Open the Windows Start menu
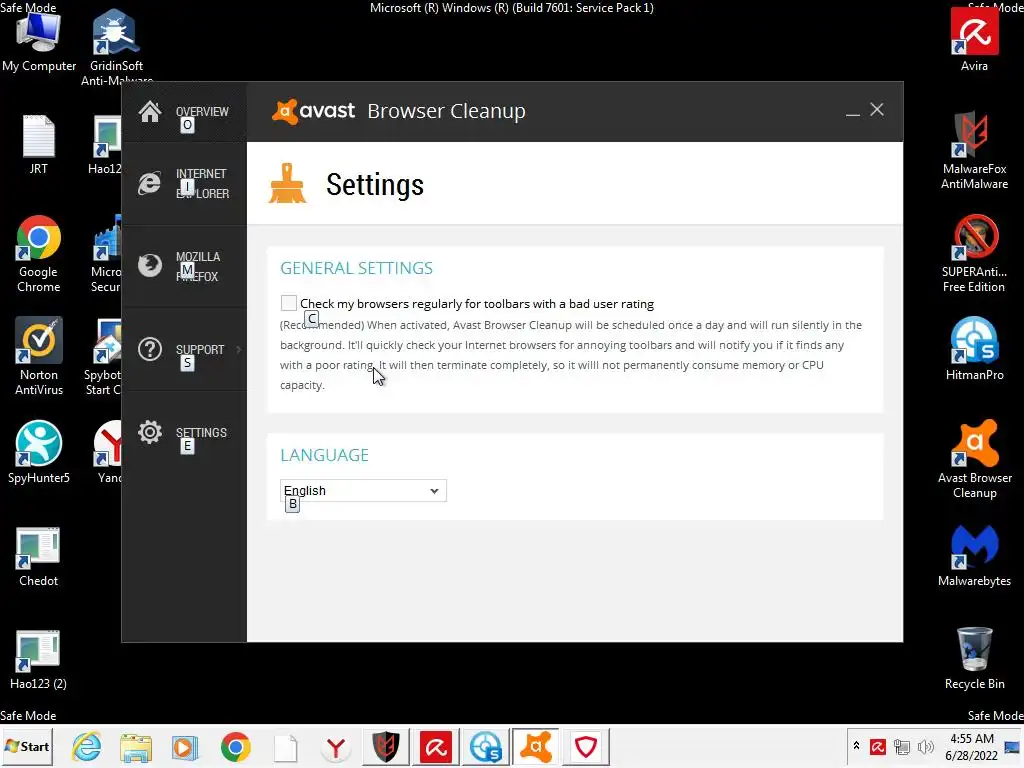Screen dimensions: 1024x768 tap(27, 746)
